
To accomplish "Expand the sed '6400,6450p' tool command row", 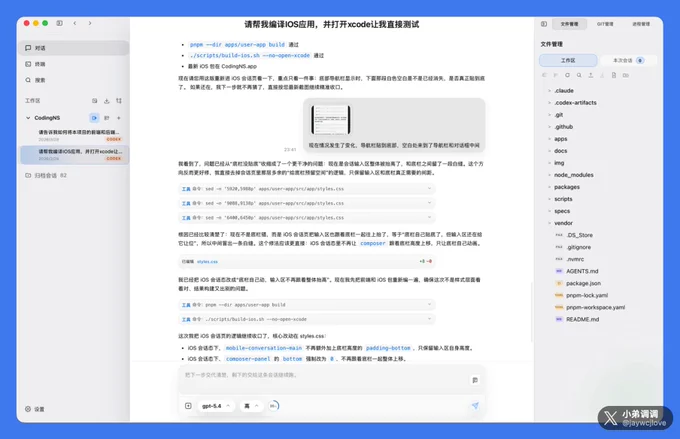I will 307,218.
